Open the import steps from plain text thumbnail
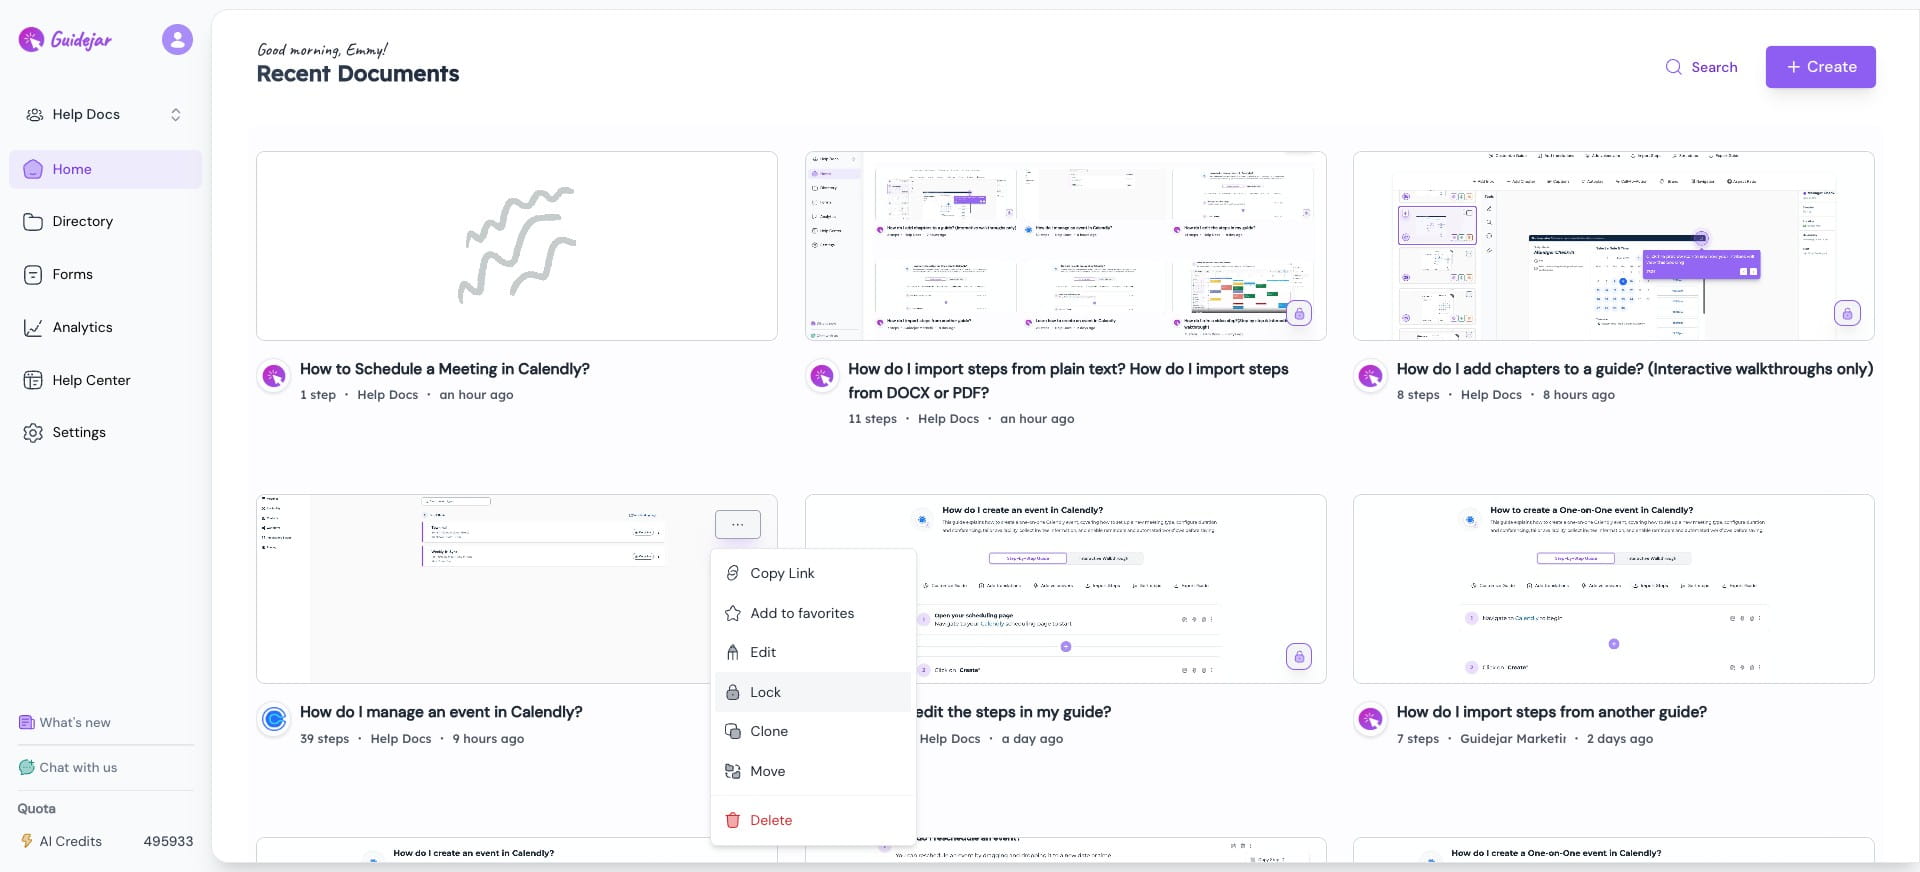The image size is (1920, 872). point(1065,246)
